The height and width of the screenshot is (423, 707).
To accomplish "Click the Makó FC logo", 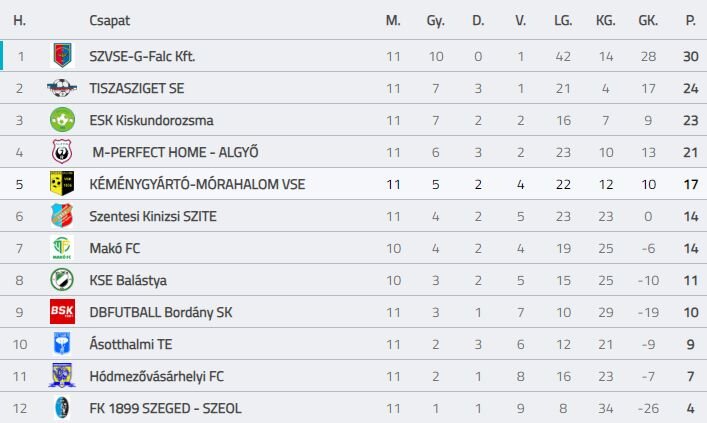I will pos(62,248).
